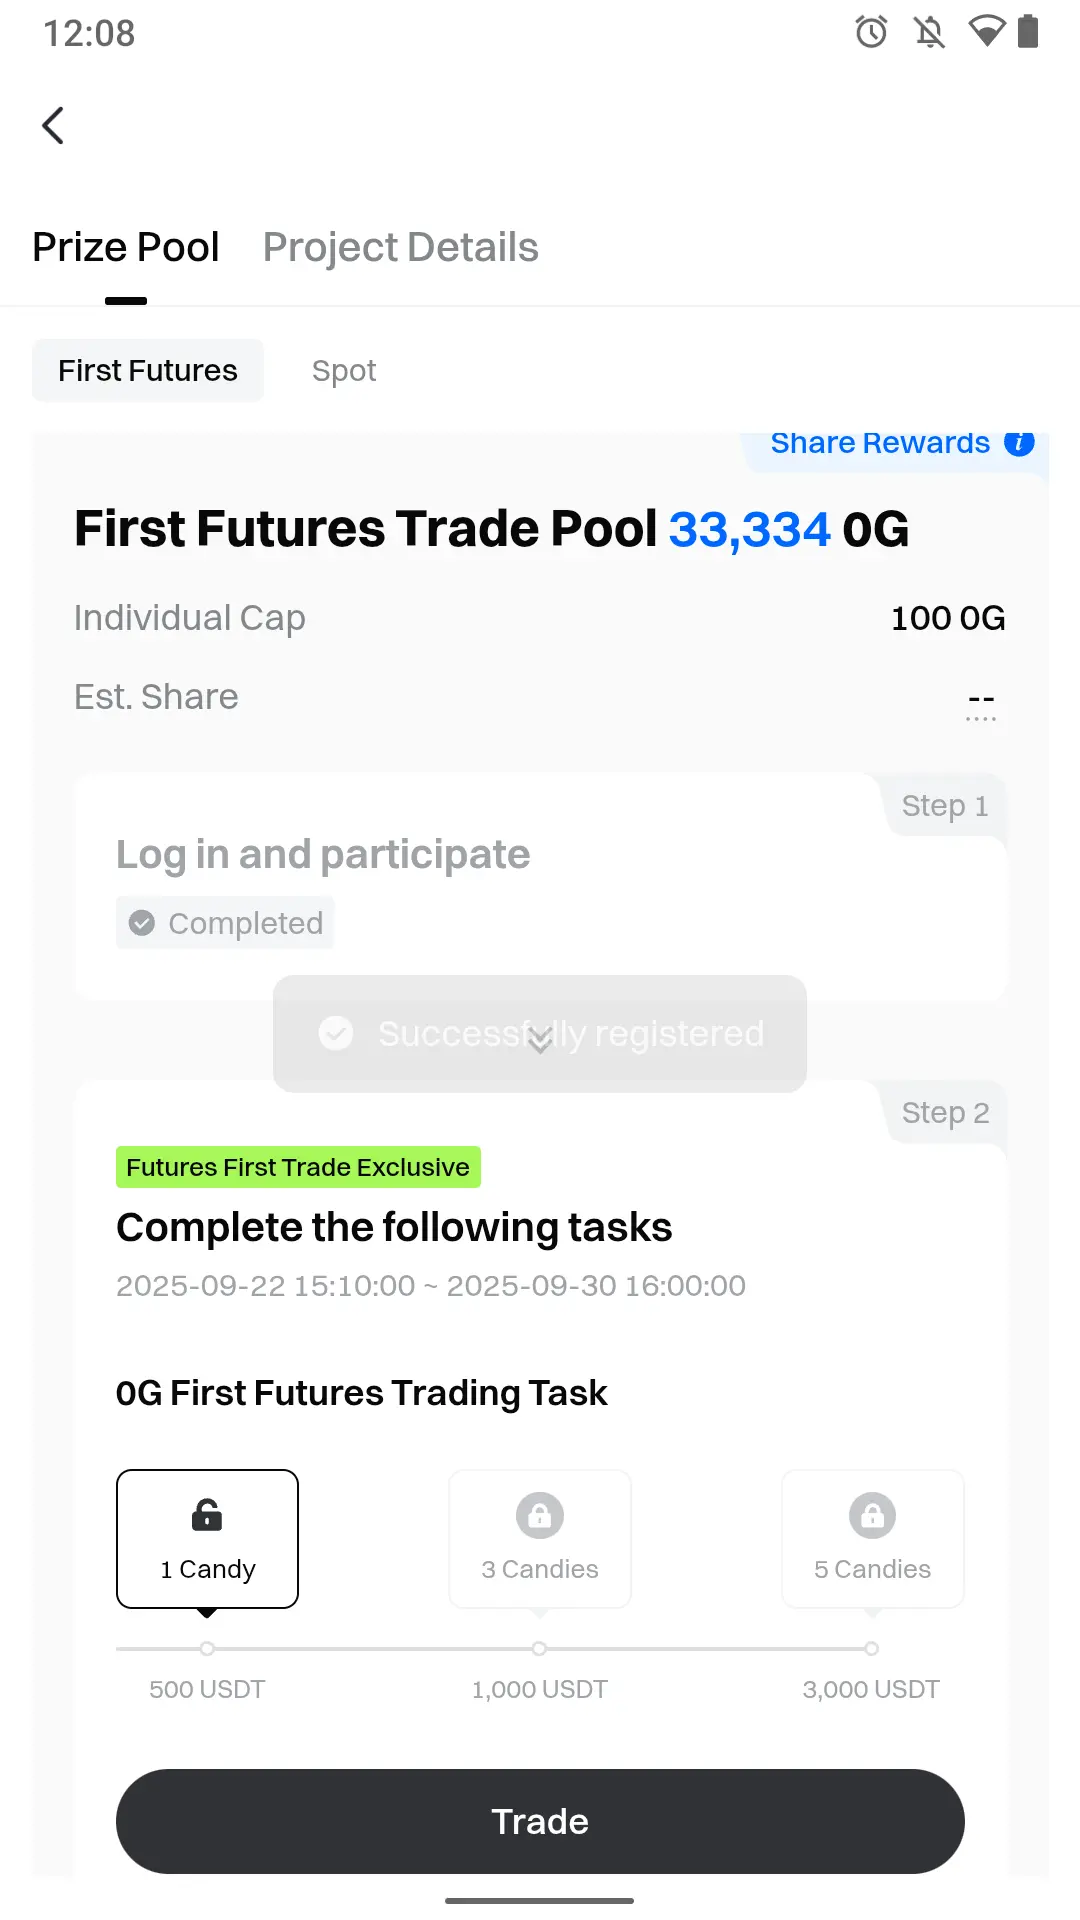Tap the alarm clock status icon

[x=871, y=32]
